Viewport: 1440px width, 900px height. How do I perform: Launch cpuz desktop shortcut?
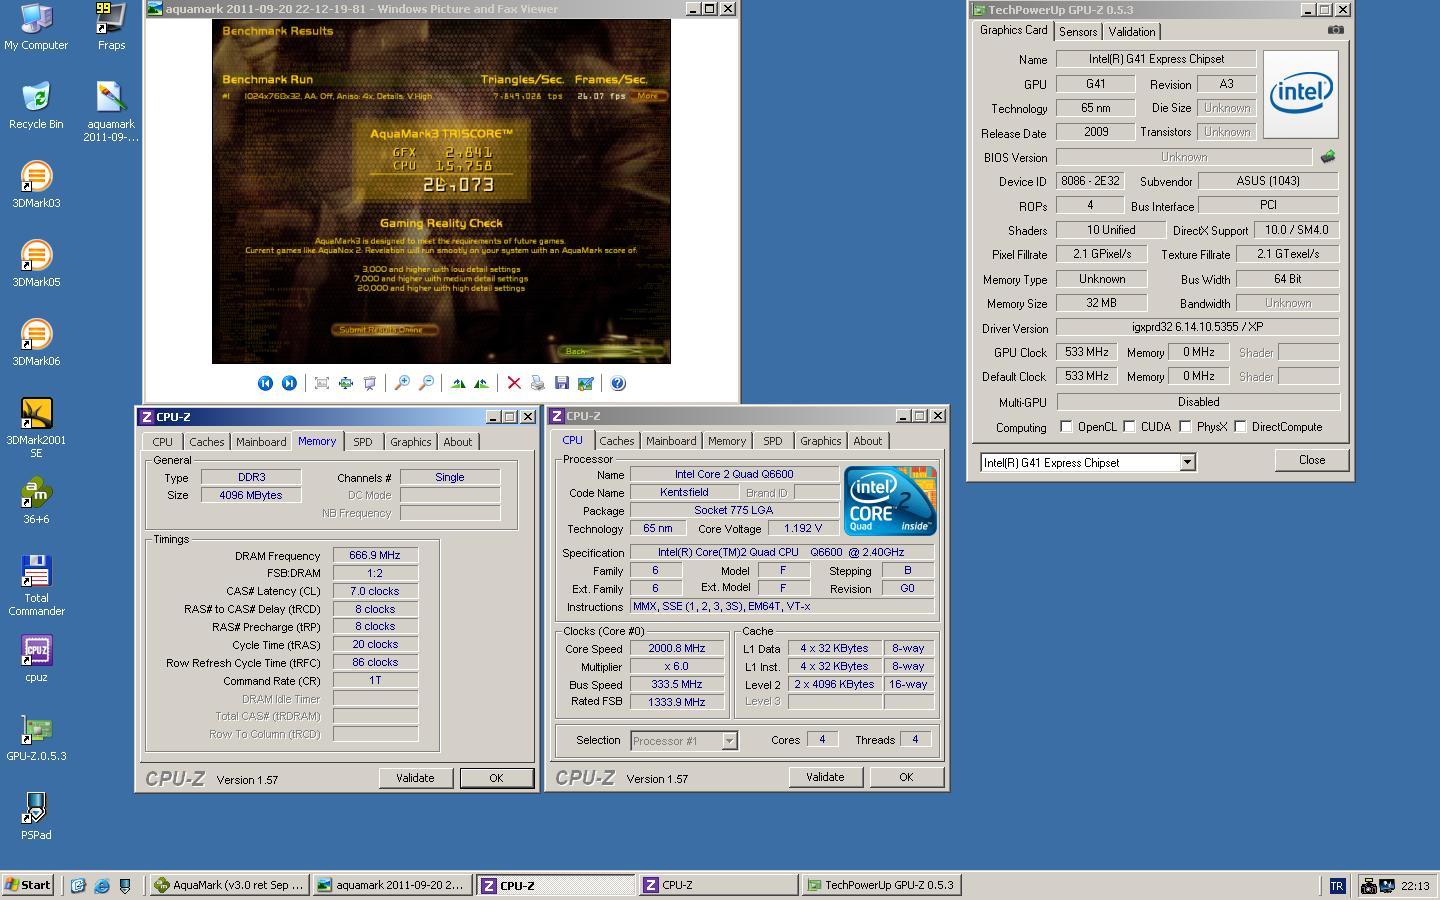36,659
